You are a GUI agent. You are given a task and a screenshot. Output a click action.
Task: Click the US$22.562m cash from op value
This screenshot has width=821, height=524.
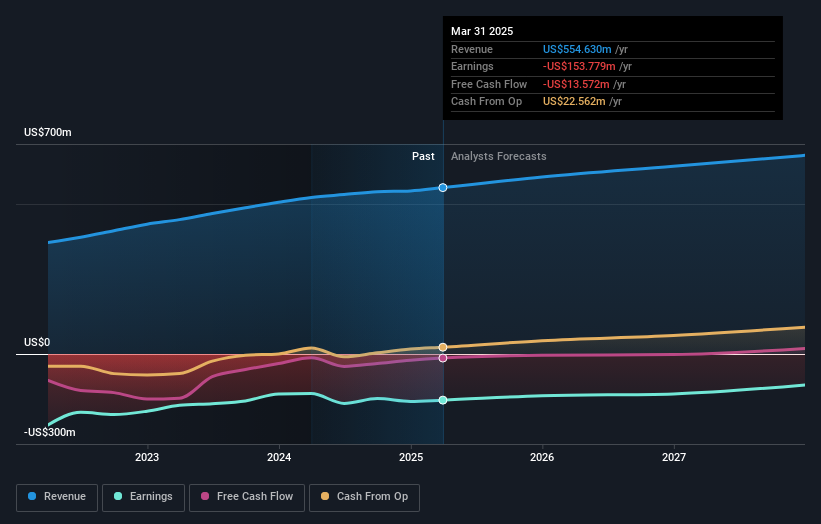[x=574, y=102]
